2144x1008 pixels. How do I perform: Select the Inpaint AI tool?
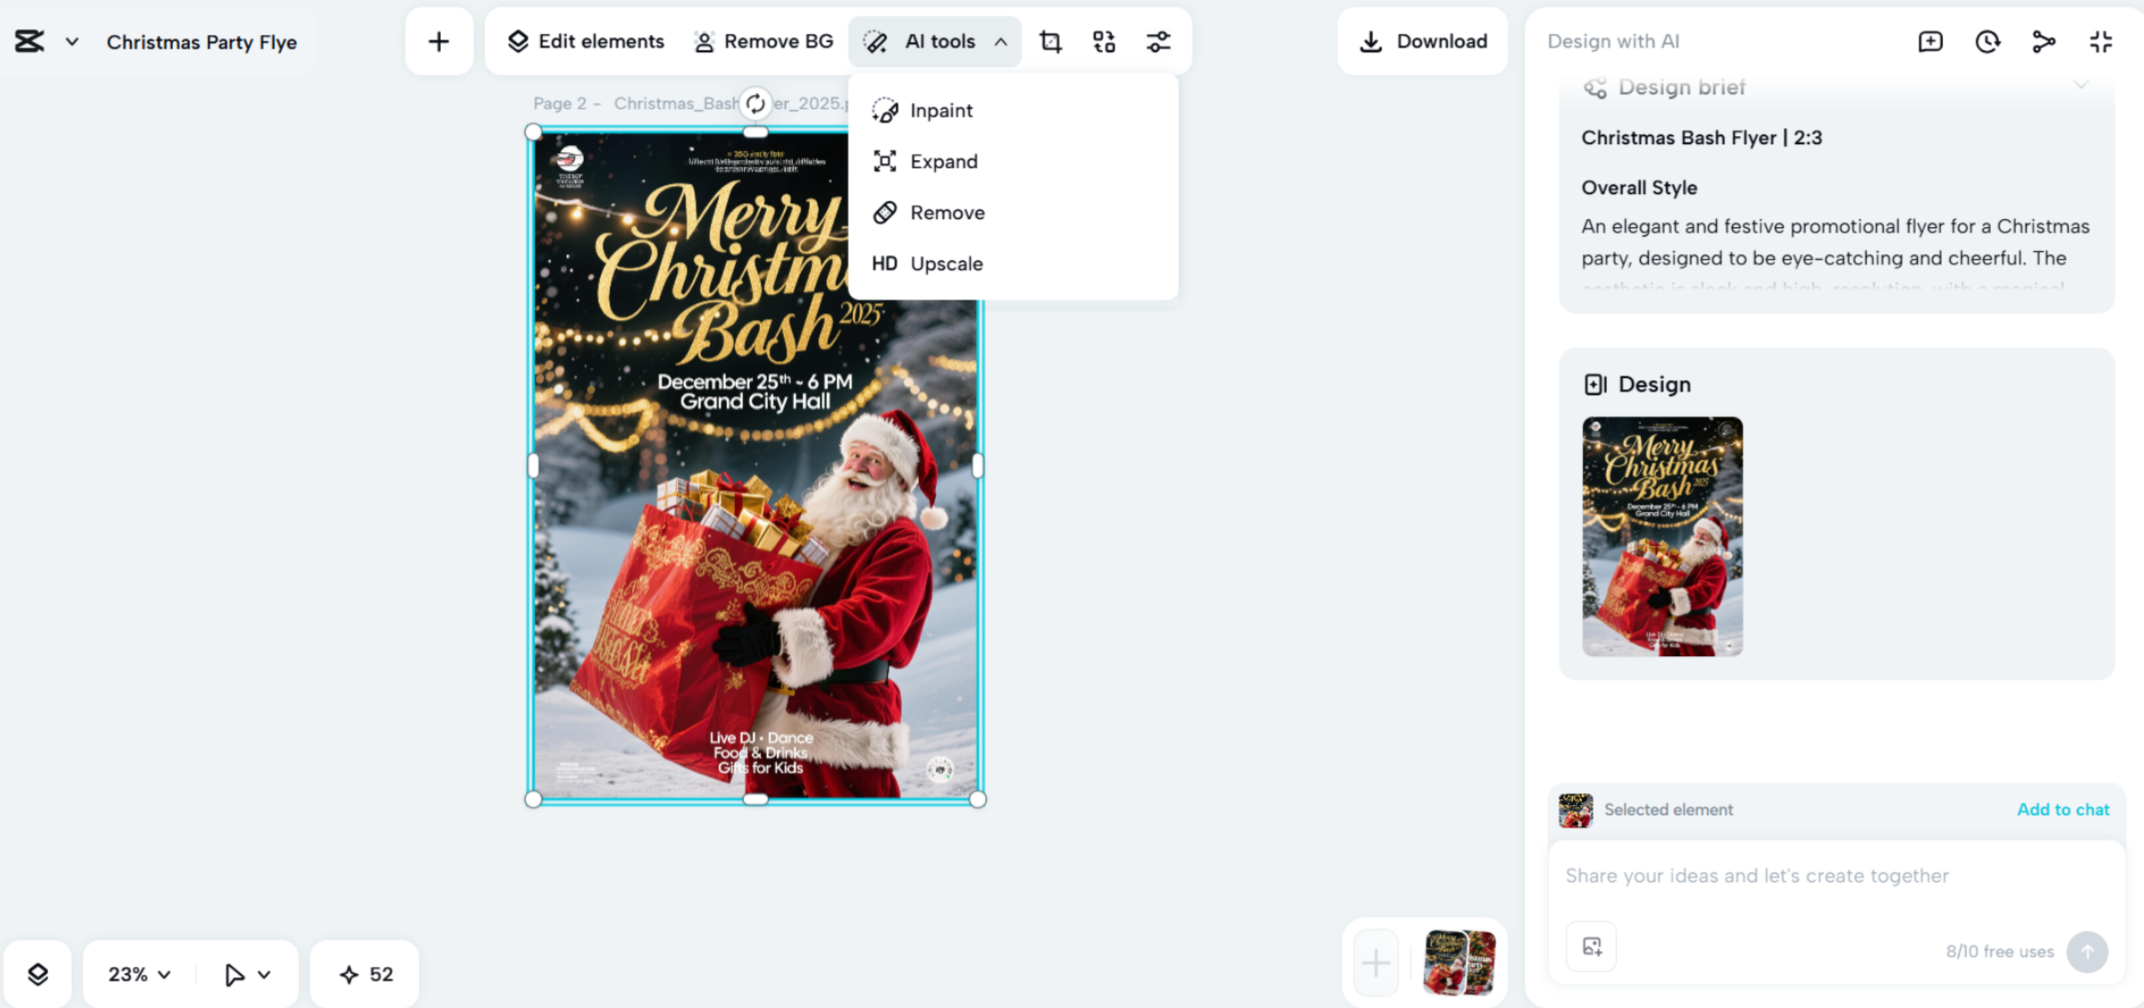pos(940,110)
